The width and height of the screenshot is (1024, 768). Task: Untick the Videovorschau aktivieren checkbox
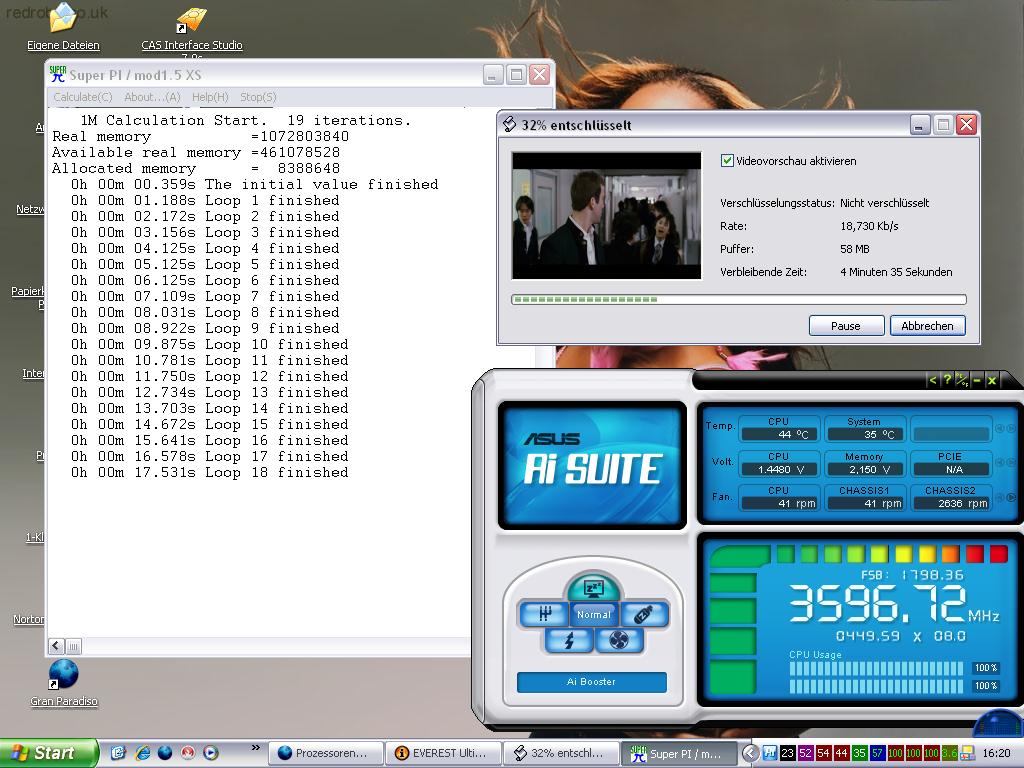(727, 161)
